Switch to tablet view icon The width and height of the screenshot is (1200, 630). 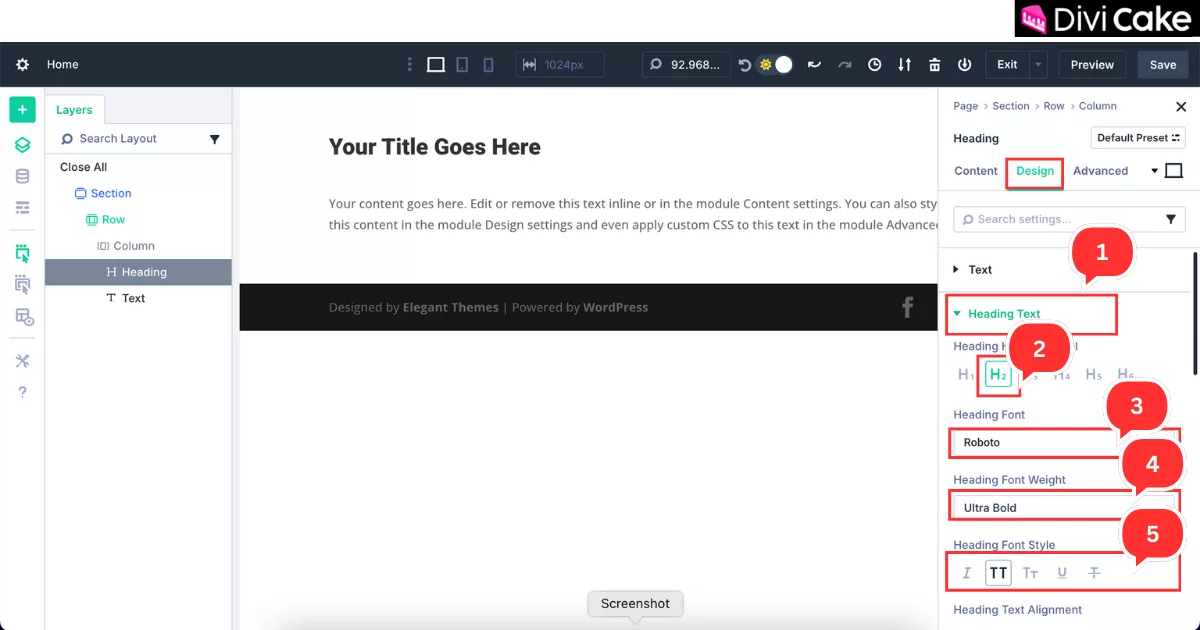(462, 64)
